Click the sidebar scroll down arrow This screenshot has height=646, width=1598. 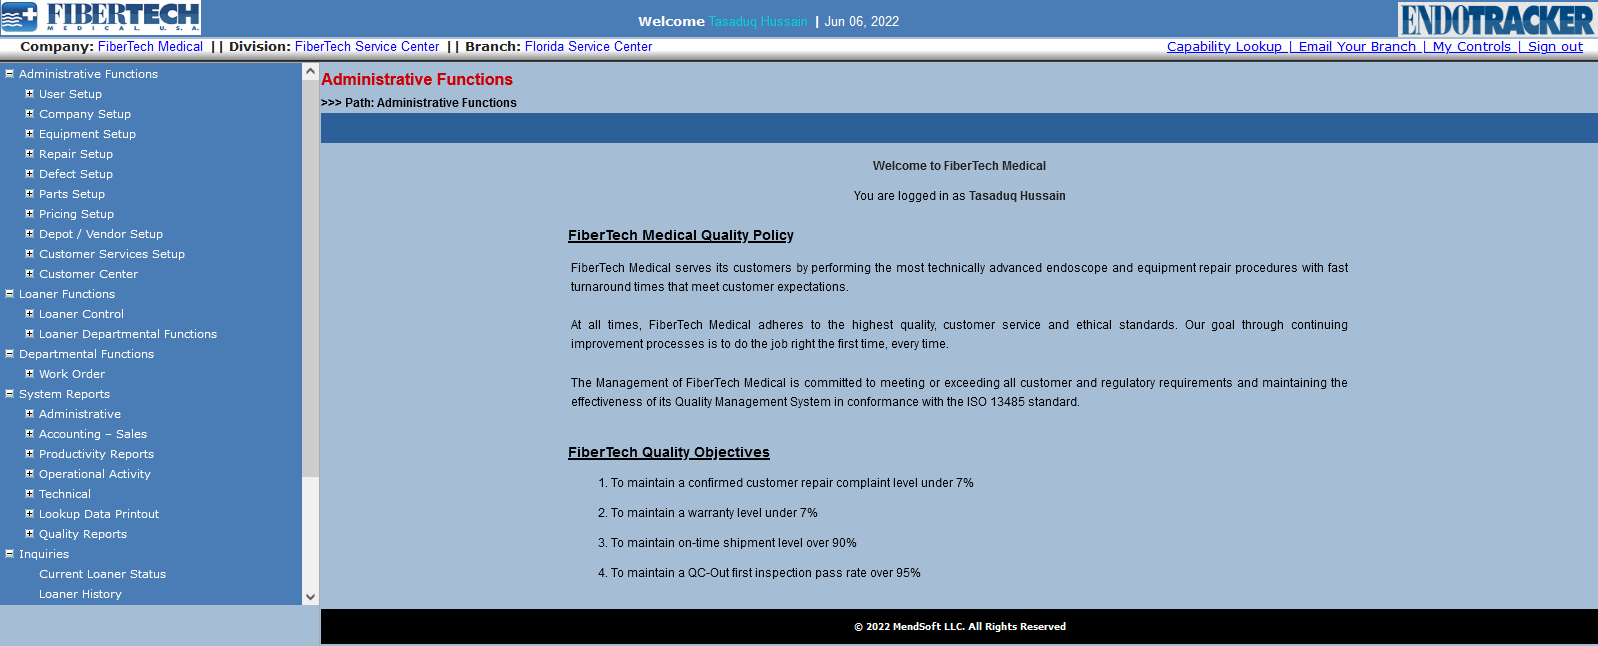(310, 597)
